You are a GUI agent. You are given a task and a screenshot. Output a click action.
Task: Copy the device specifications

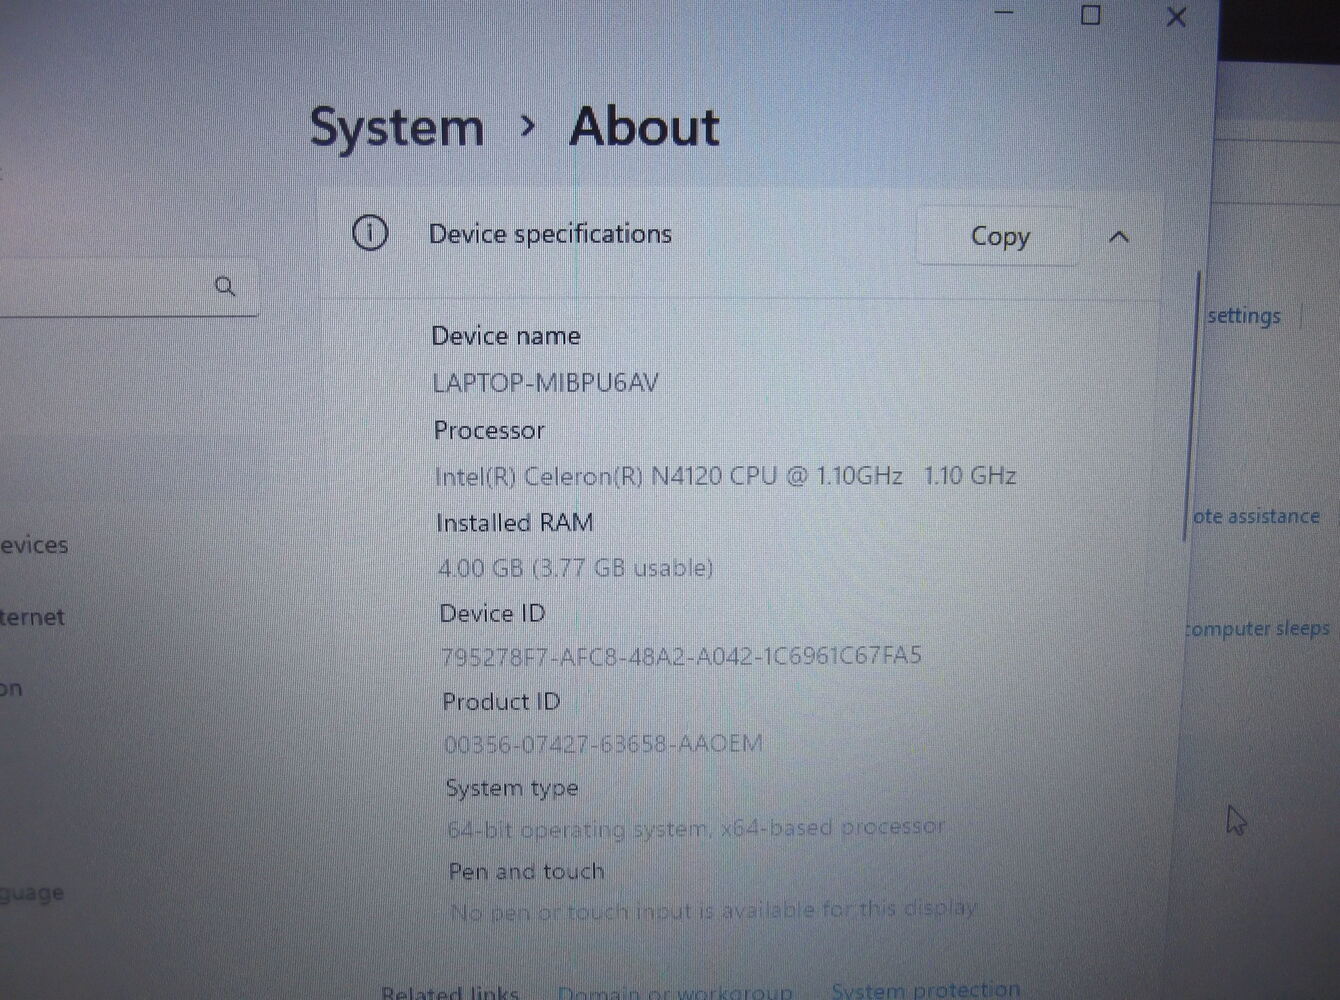point(999,237)
